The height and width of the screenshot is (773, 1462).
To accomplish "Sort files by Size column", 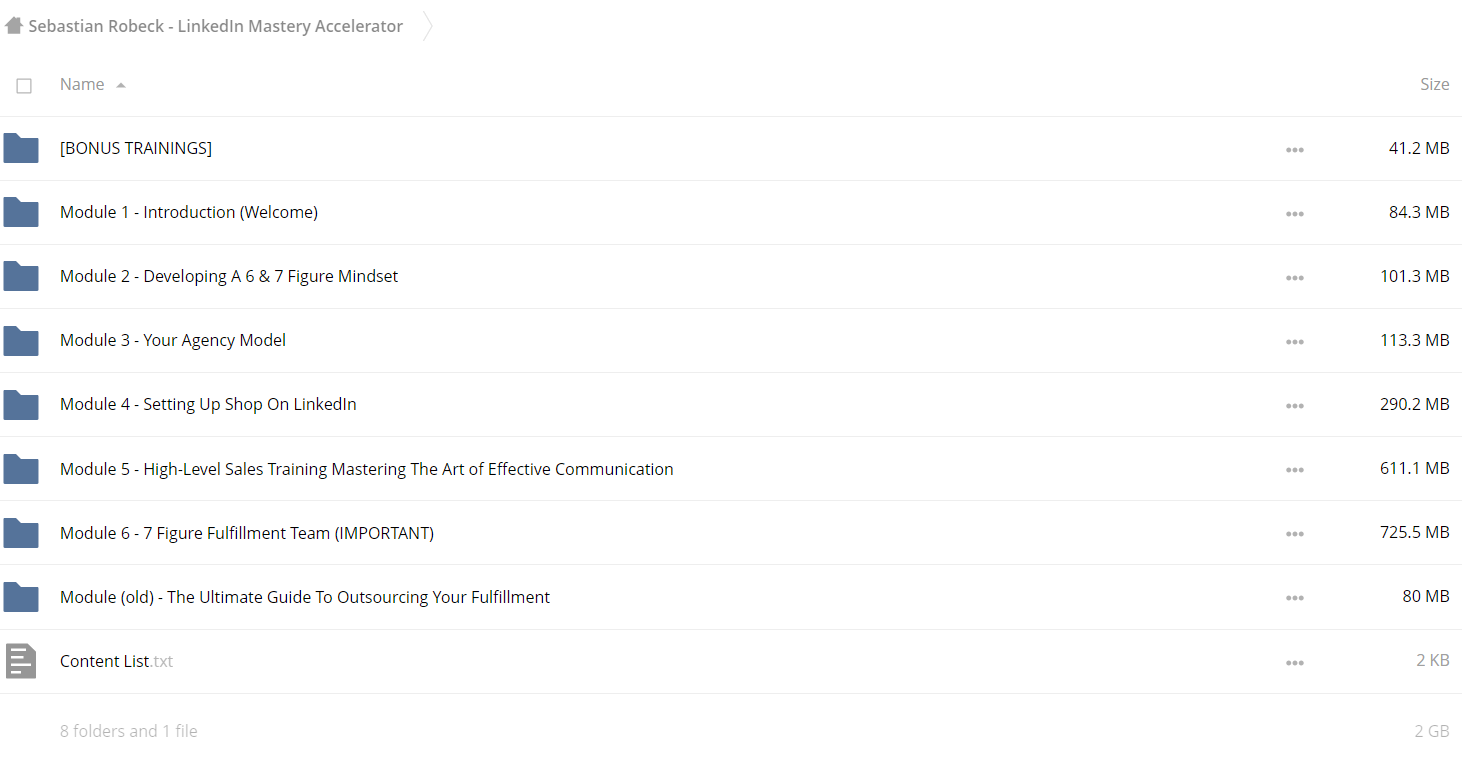I will (x=1434, y=85).
